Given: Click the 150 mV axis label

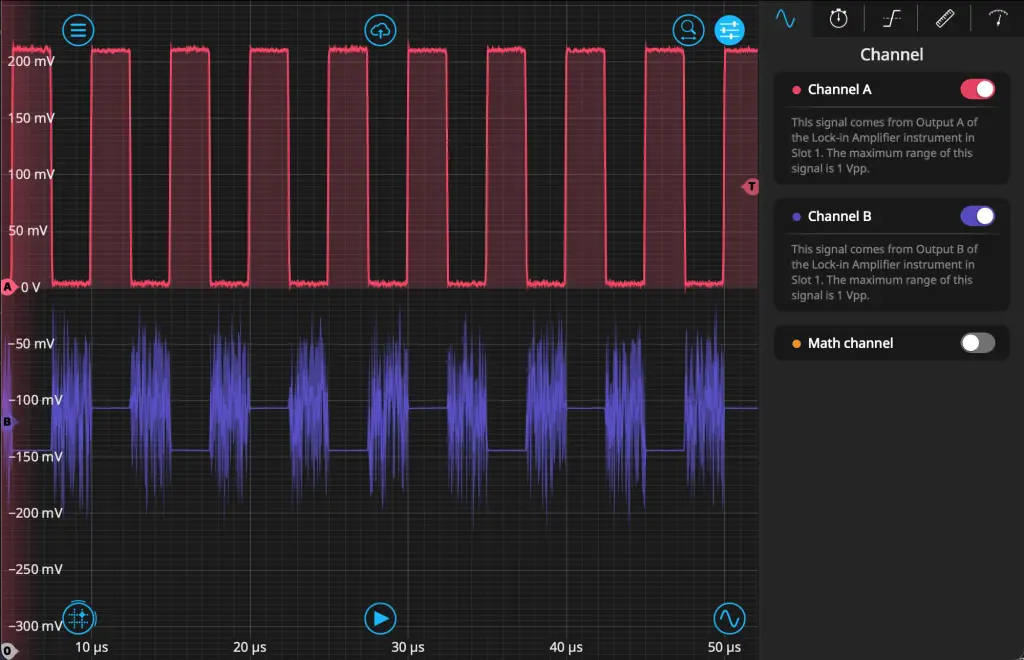Looking at the screenshot, I should tap(31, 118).
